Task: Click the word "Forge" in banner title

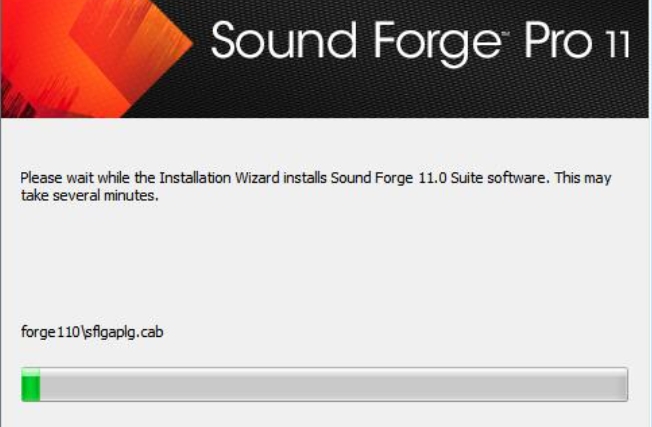Action: (437, 44)
